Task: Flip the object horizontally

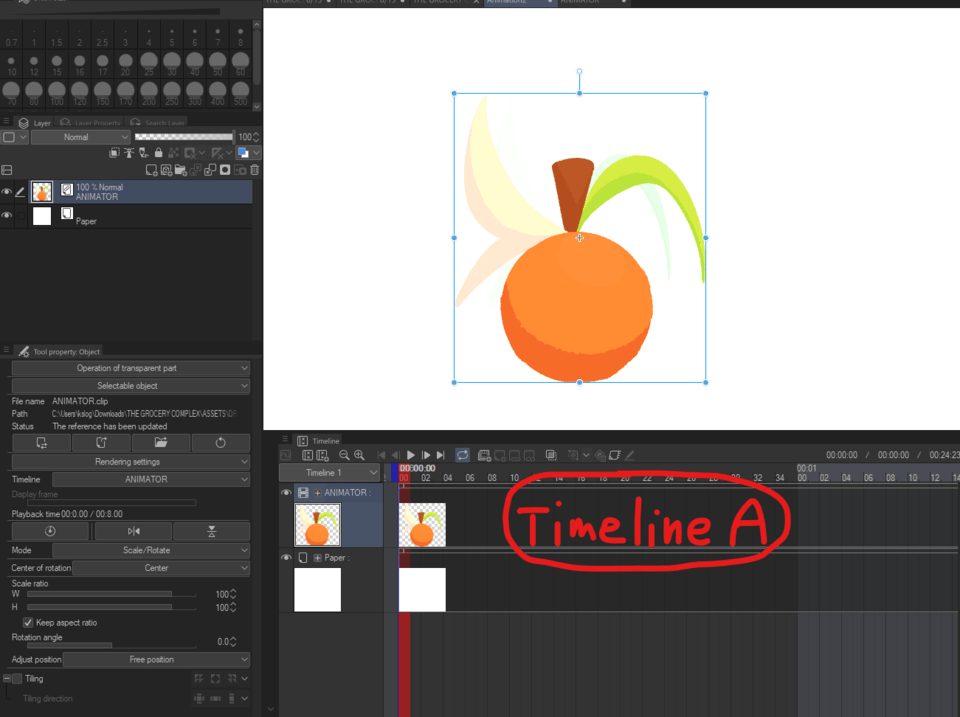Action: click(133, 531)
